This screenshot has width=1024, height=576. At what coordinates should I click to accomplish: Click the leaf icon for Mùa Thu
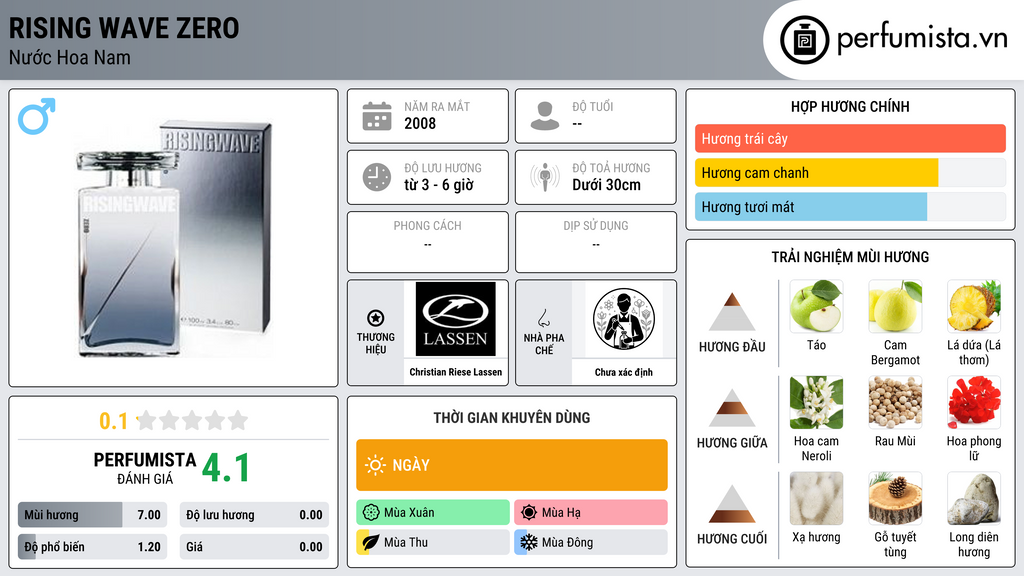pyautogui.click(x=371, y=542)
